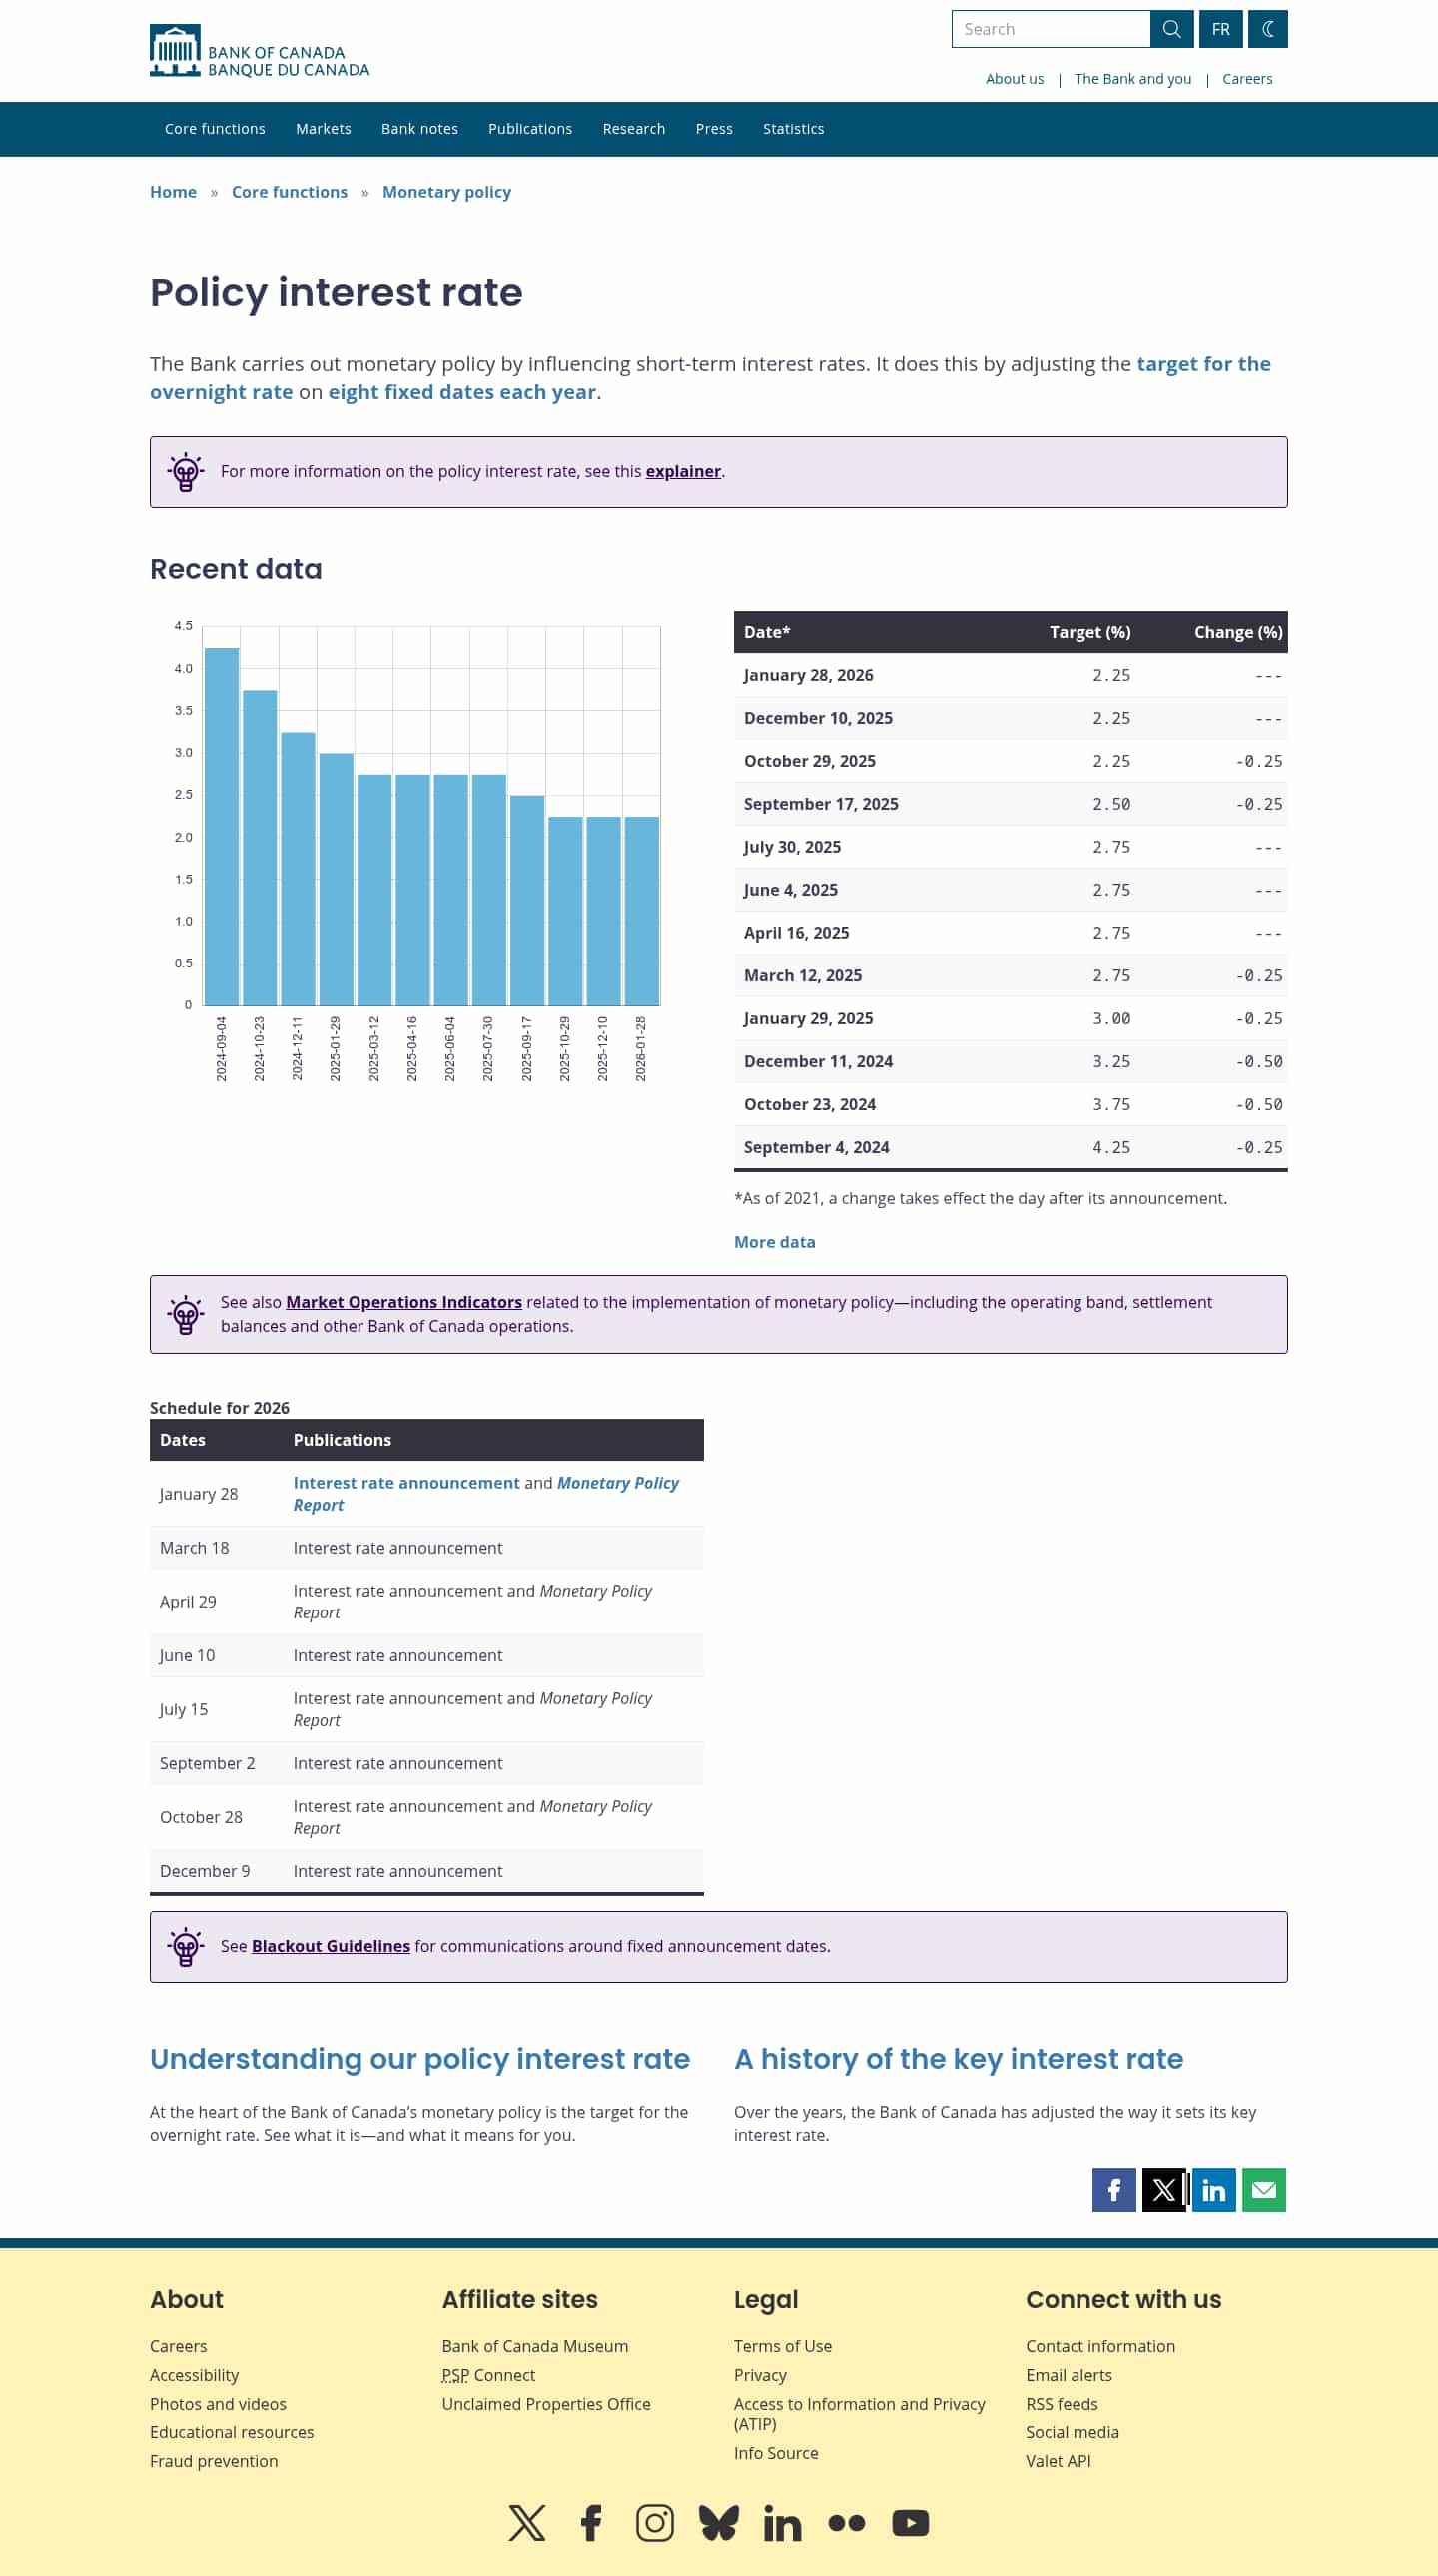
Task: Click the footer LinkedIn icon
Action: [782, 2523]
